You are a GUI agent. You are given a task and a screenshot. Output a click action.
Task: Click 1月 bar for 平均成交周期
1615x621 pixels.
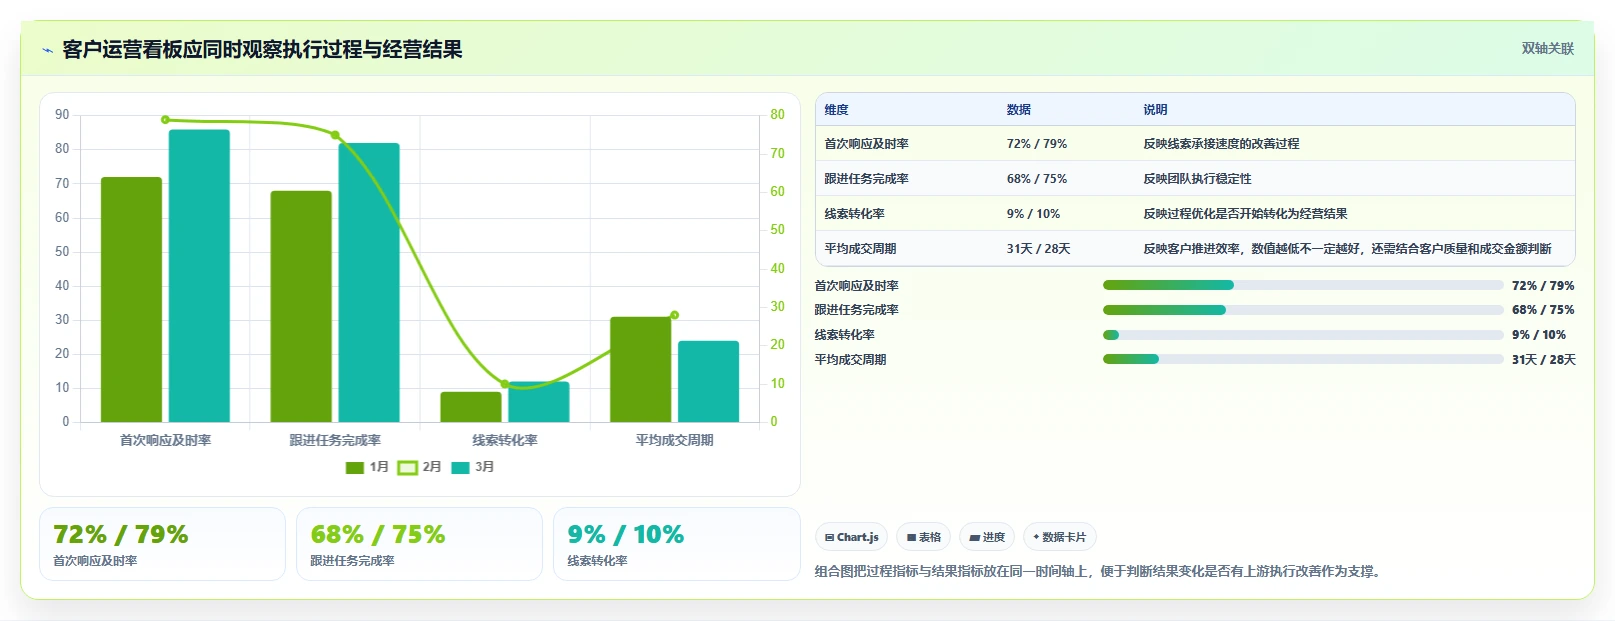point(641,369)
